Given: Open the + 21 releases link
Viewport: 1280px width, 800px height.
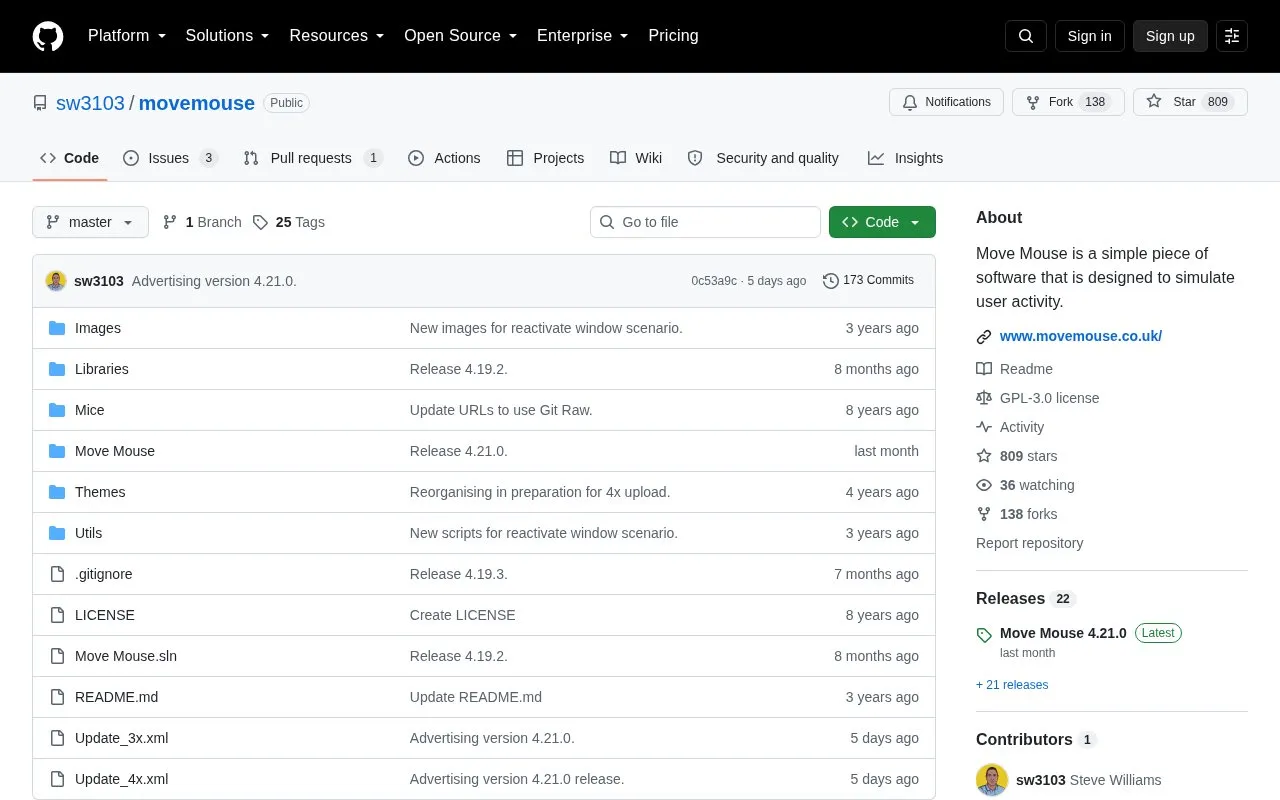Looking at the screenshot, I should [x=1012, y=685].
